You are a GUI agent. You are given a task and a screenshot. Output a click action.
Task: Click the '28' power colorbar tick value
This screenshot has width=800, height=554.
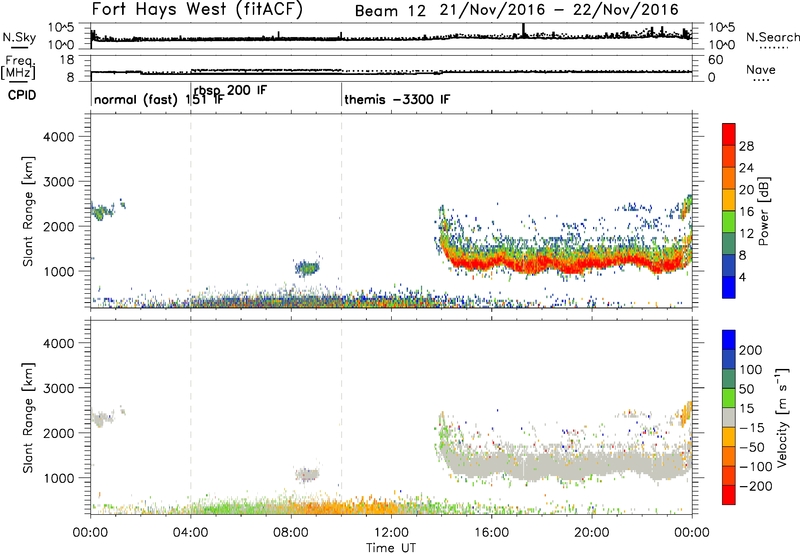point(746,146)
